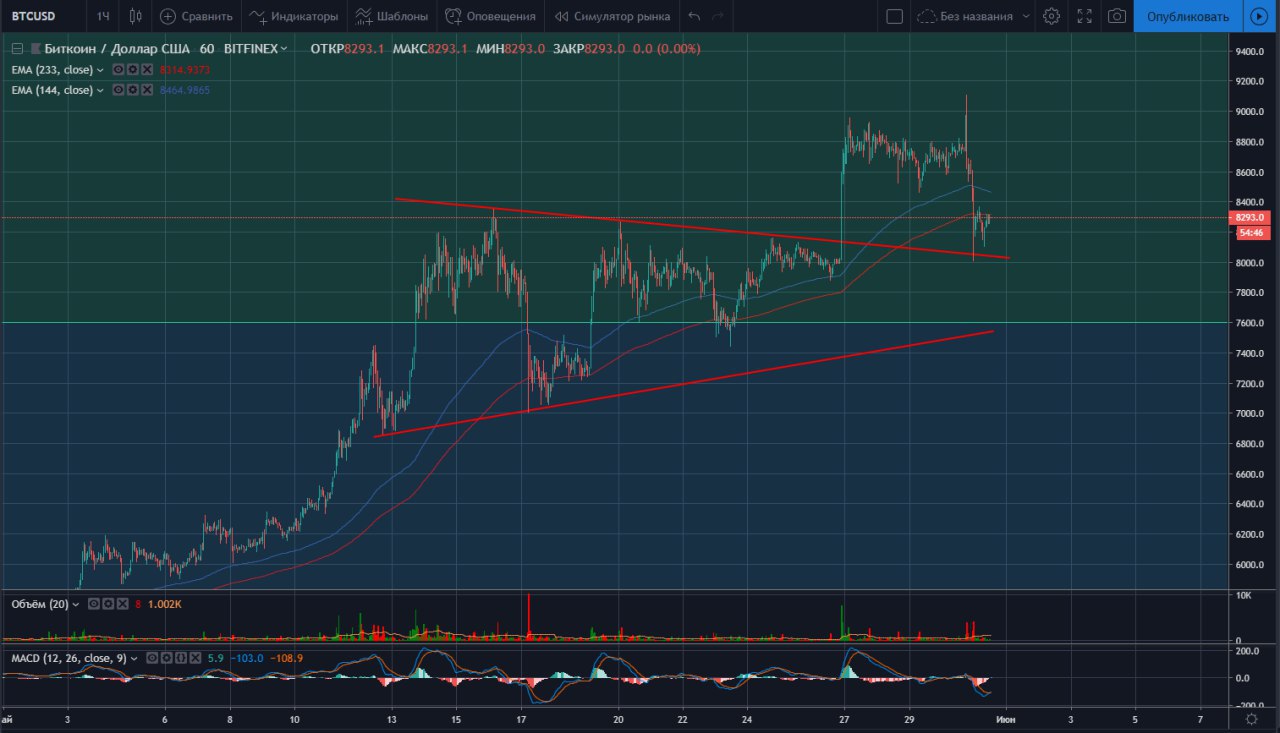Remove the EMA 144 indicator

(x=146, y=90)
